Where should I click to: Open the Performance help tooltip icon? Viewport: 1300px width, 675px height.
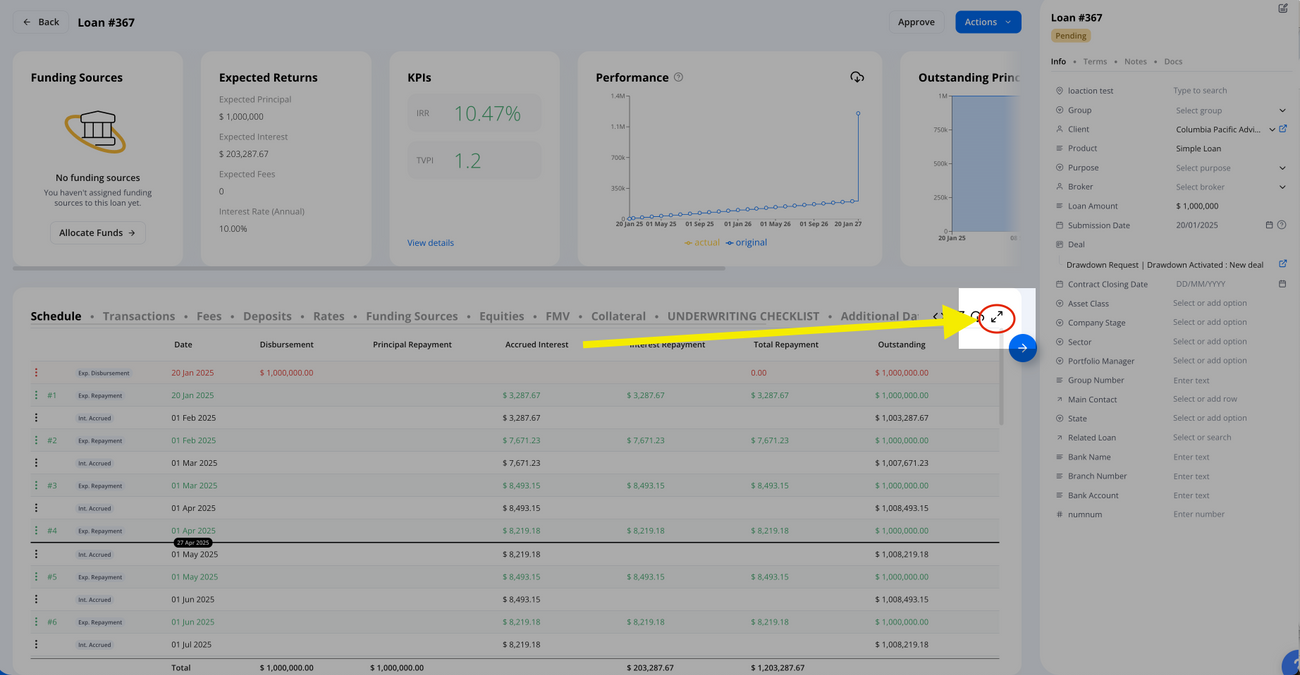(x=678, y=77)
